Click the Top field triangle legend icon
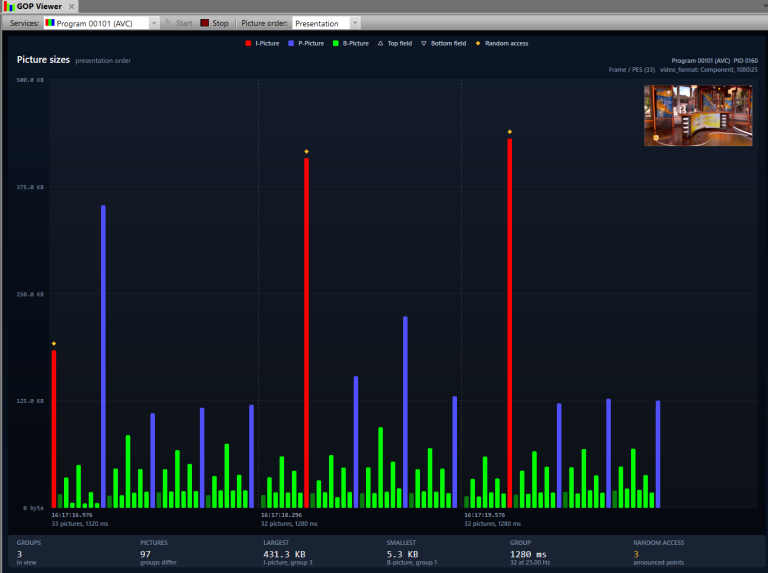This screenshot has height=573, width=768. tap(380, 44)
